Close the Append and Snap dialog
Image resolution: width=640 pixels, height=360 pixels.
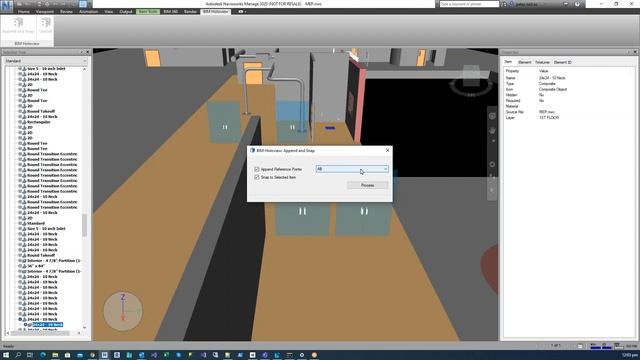click(387, 150)
